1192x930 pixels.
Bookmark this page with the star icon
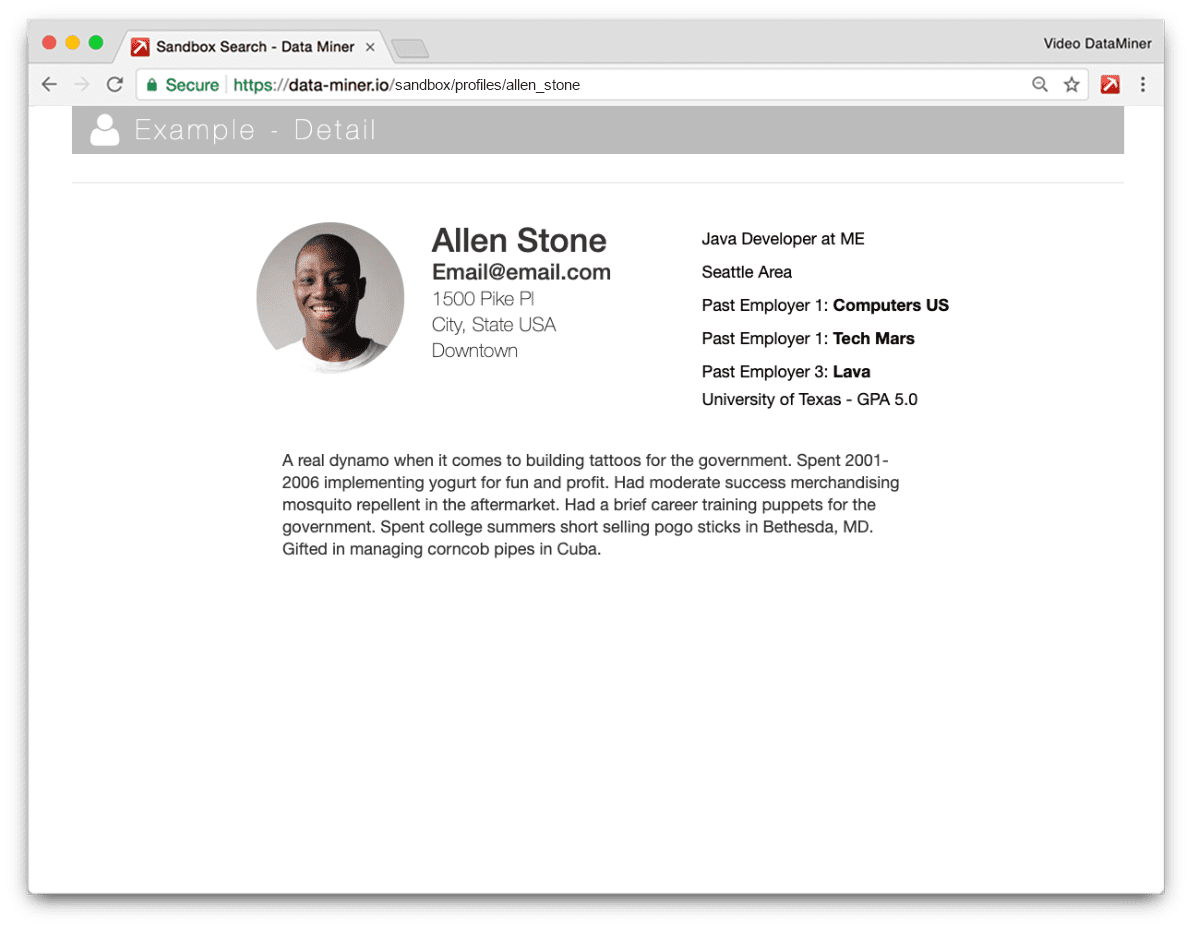(1071, 85)
